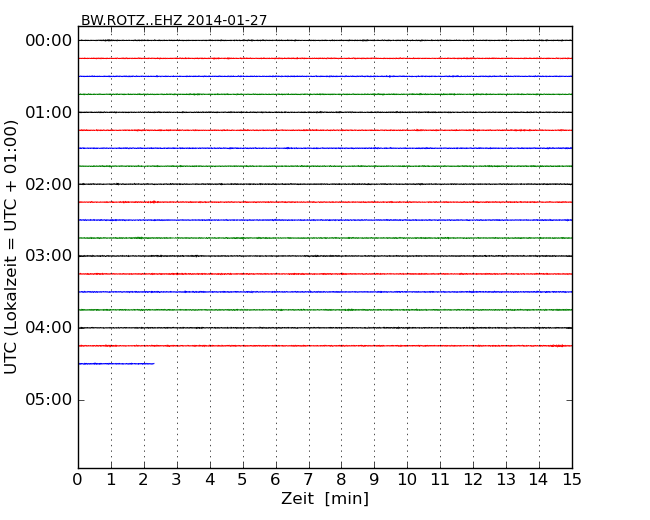This screenshot has height=520, width=650.
Task: Click the plot title BW.ROTZ..EHZ 2014-01-27
Action: click(x=174, y=20)
